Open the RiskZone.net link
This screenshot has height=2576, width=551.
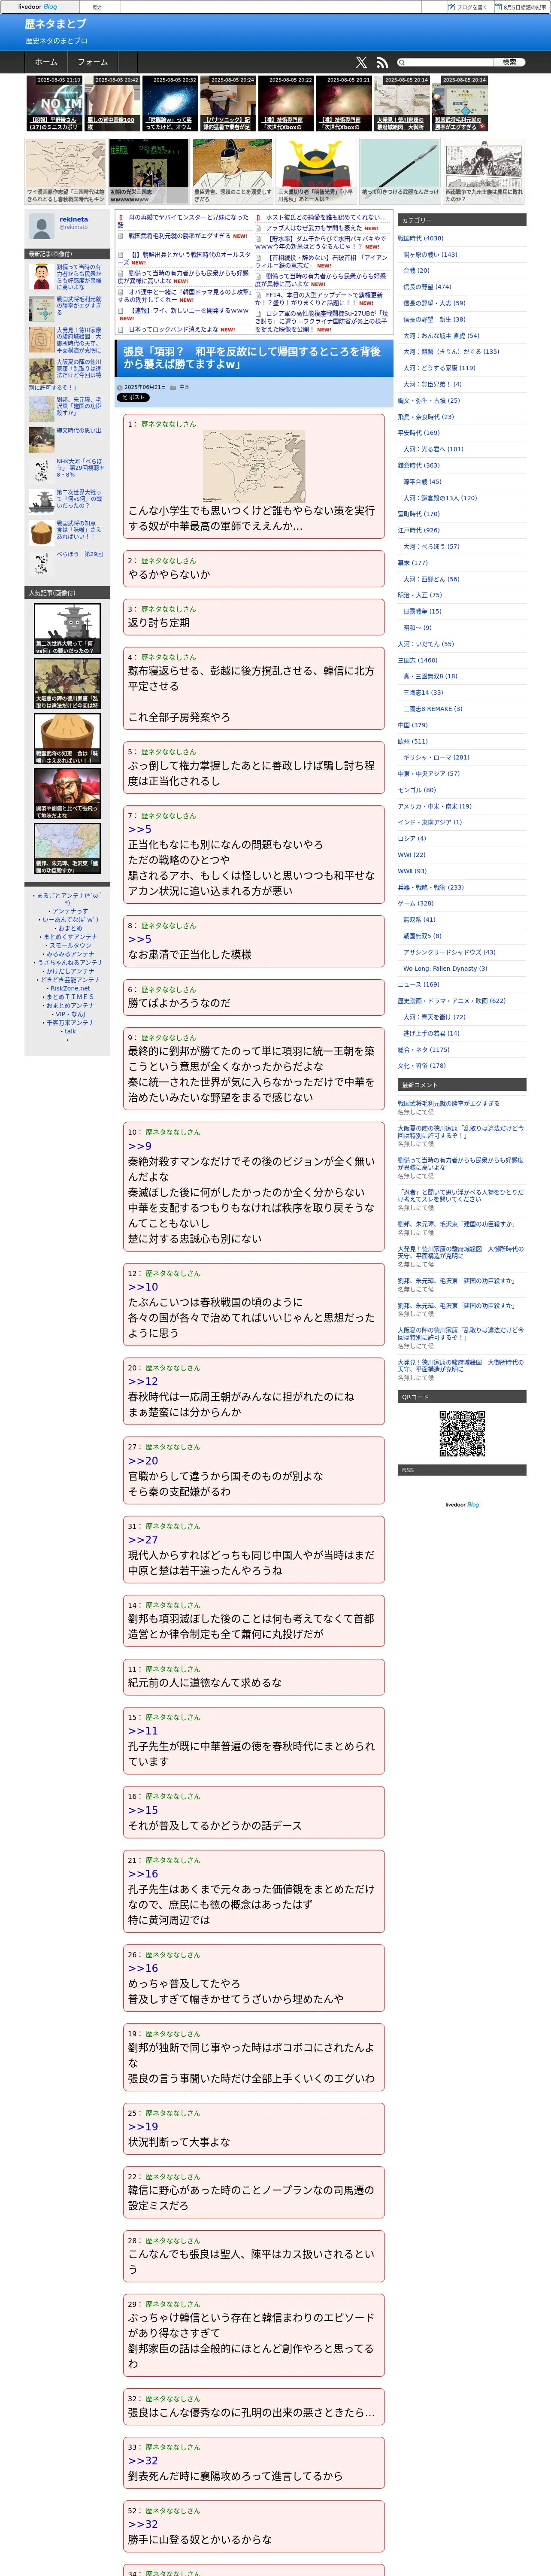pos(69,988)
